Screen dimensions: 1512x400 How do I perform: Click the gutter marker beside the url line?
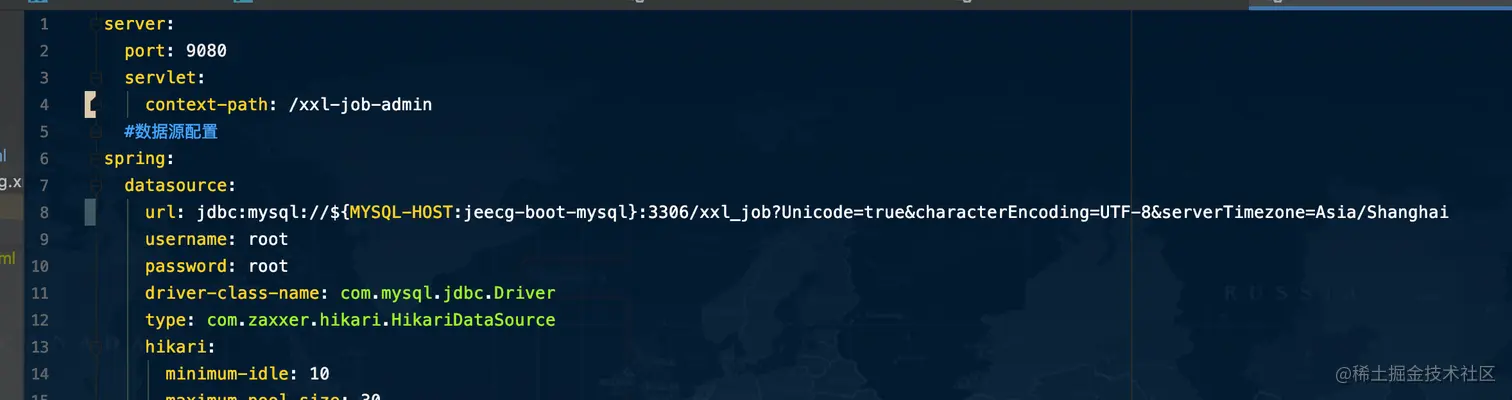[90, 212]
